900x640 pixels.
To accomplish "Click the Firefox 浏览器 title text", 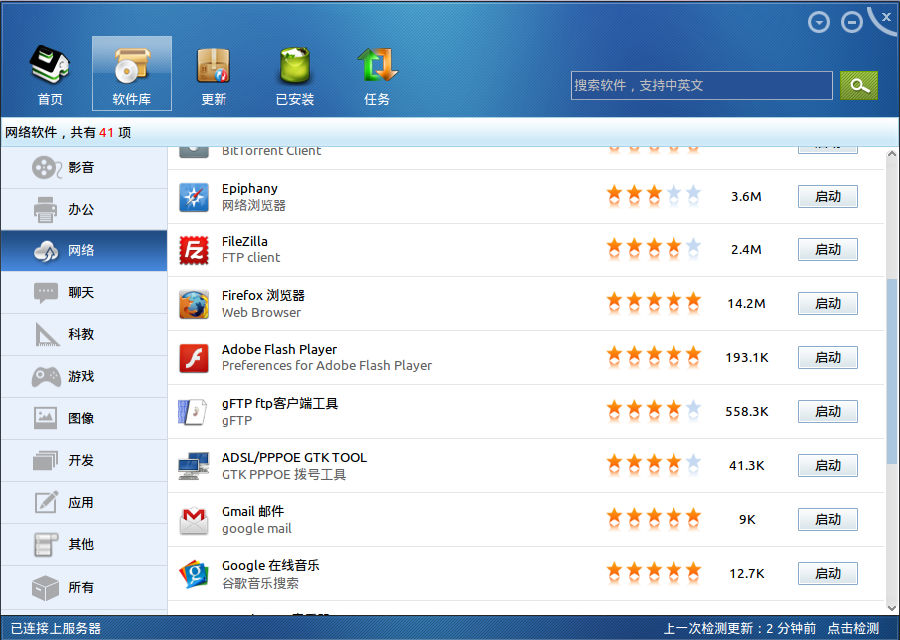I will tap(263, 296).
